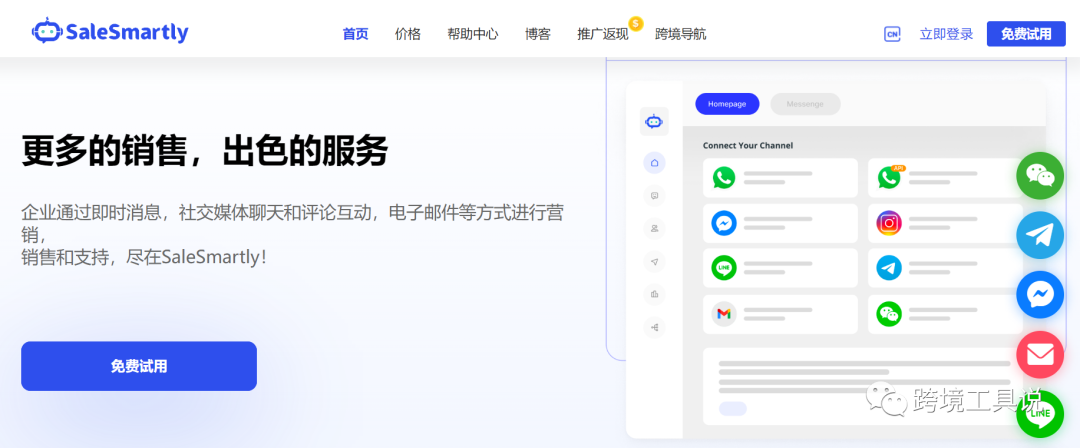Image resolution: width=1080 pixels, height=448 pixels.
Task: Click the large 免费试用 hero button
Action: [139, 366]
